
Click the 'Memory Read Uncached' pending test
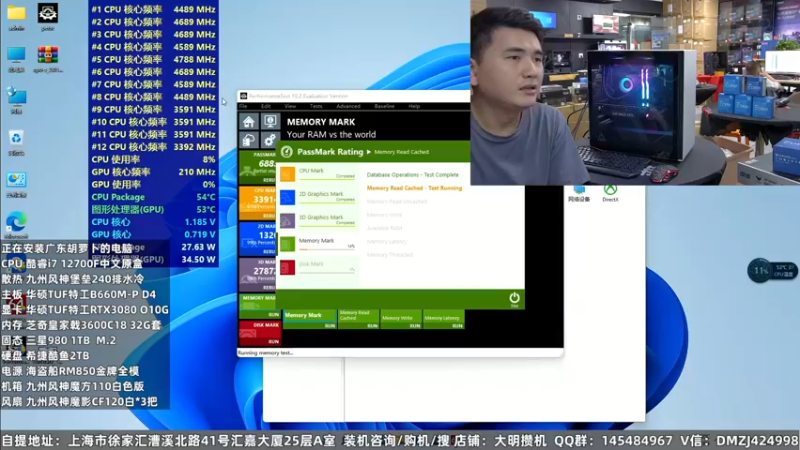[397, 202]
